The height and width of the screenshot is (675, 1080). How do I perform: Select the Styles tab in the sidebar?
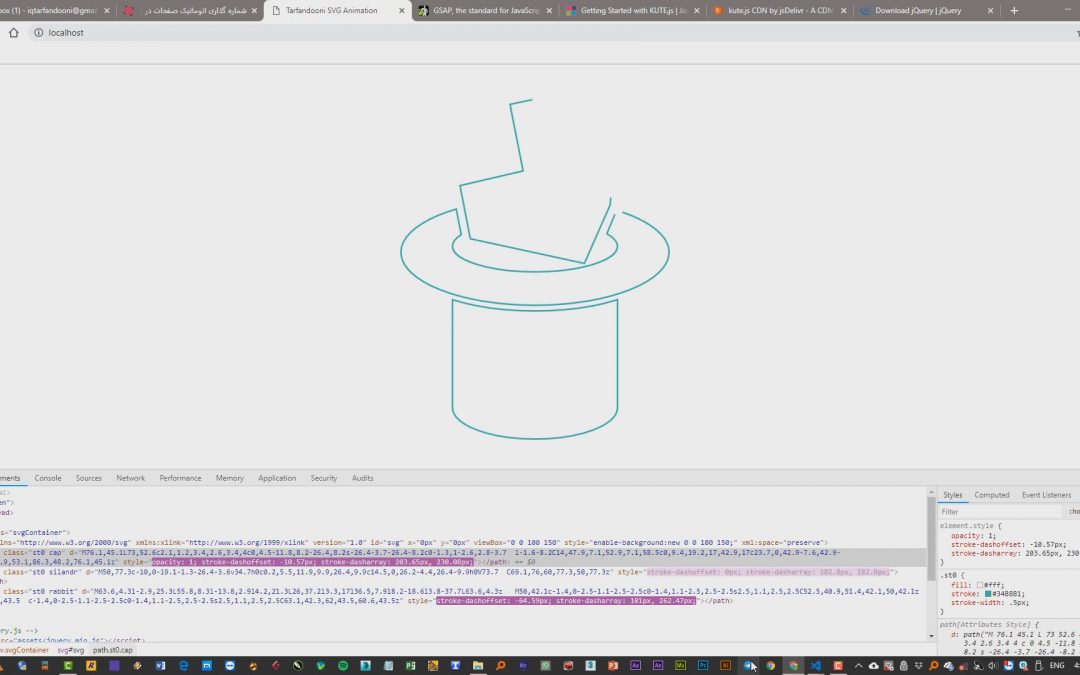953,495
